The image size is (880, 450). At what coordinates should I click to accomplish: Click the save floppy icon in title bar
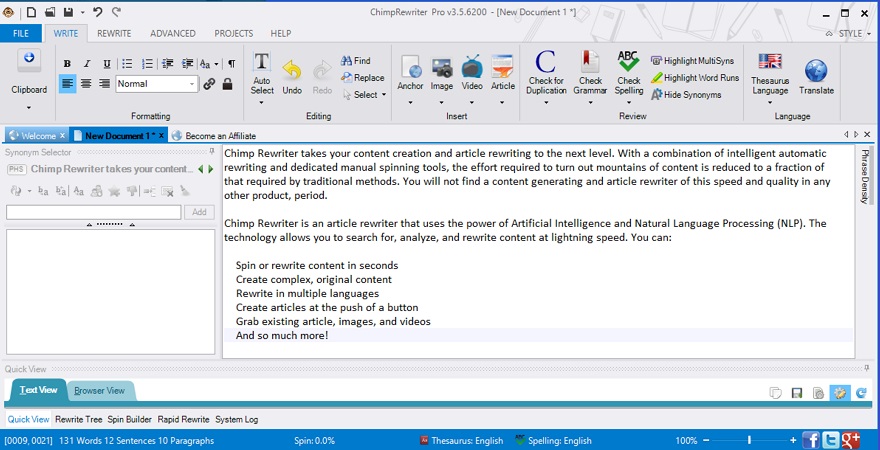coord(68,12)
